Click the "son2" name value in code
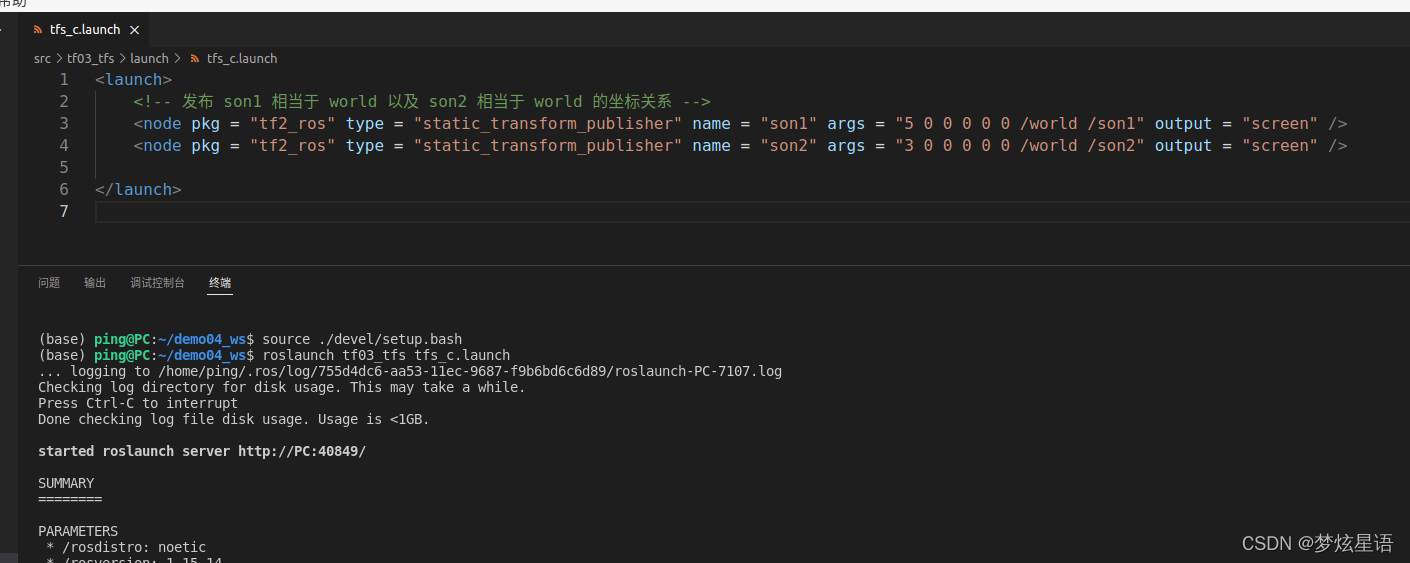The height and width of the screenshot is (563, 1410). [788, 146]
